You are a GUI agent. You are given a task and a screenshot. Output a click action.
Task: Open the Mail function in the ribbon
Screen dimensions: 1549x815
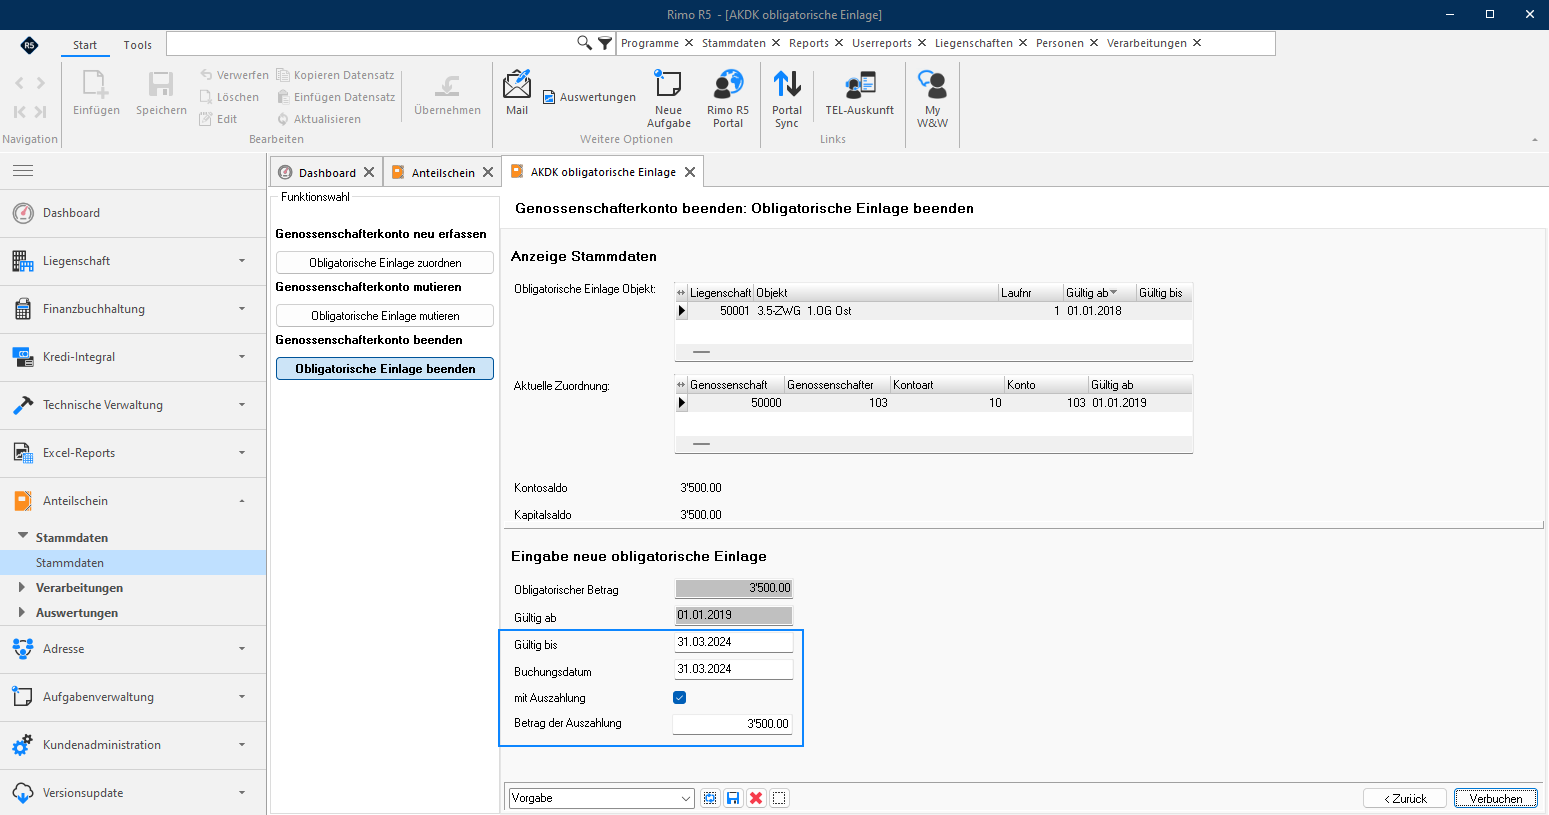pos(517,93)
